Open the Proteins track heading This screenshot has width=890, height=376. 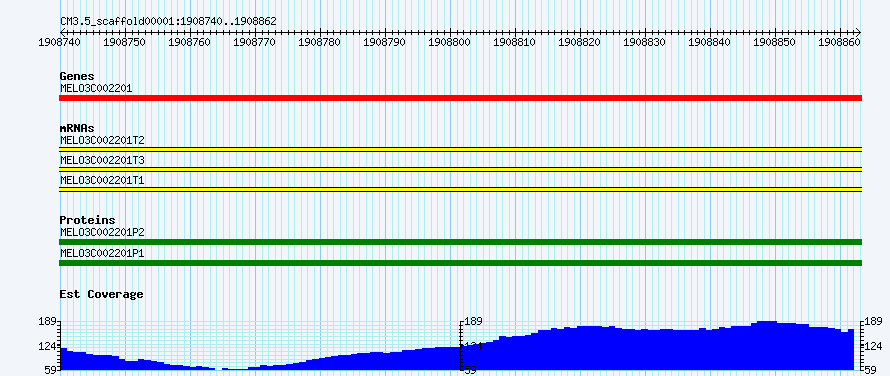click(87, 220)
